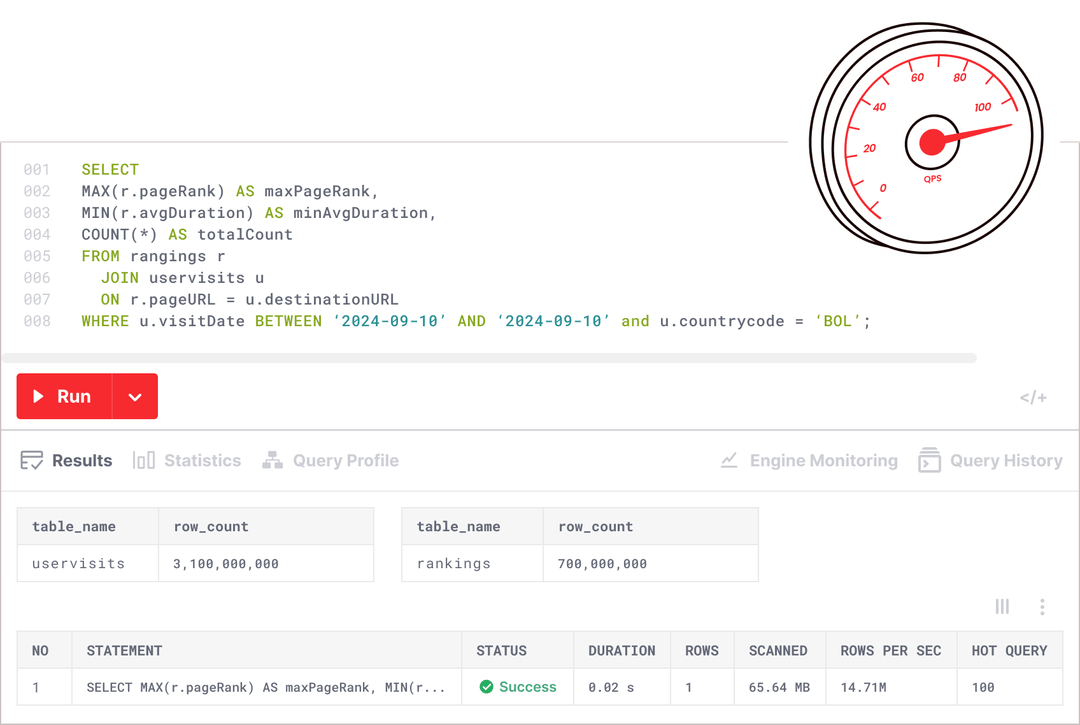Select the bar-chart Statistics icon
This screenshot has height=725, width=1080.
coord(143,460)
